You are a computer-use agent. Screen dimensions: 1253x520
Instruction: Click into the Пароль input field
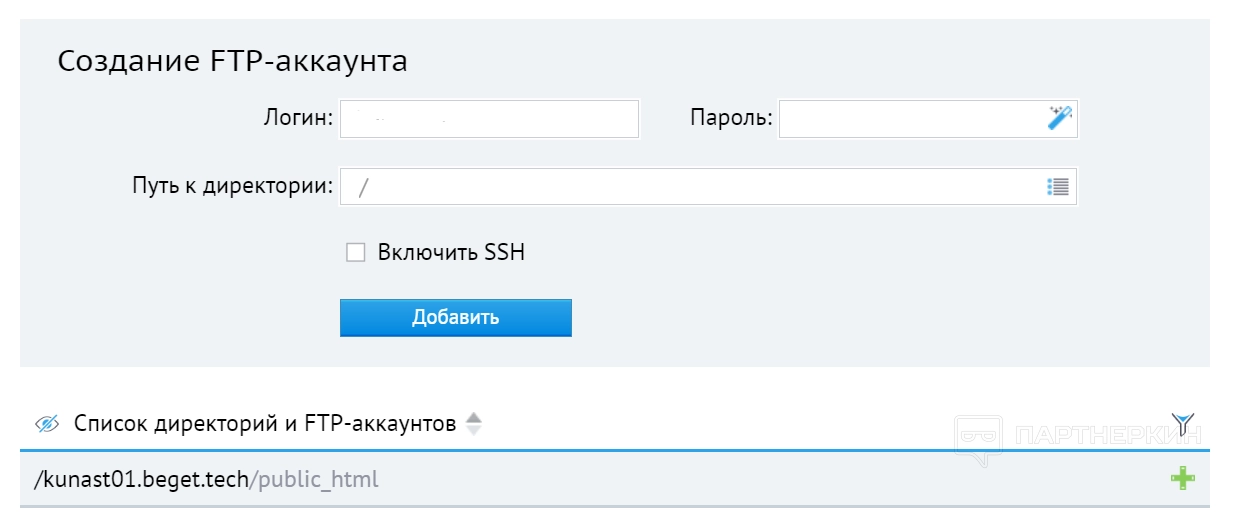pos(910,119)
